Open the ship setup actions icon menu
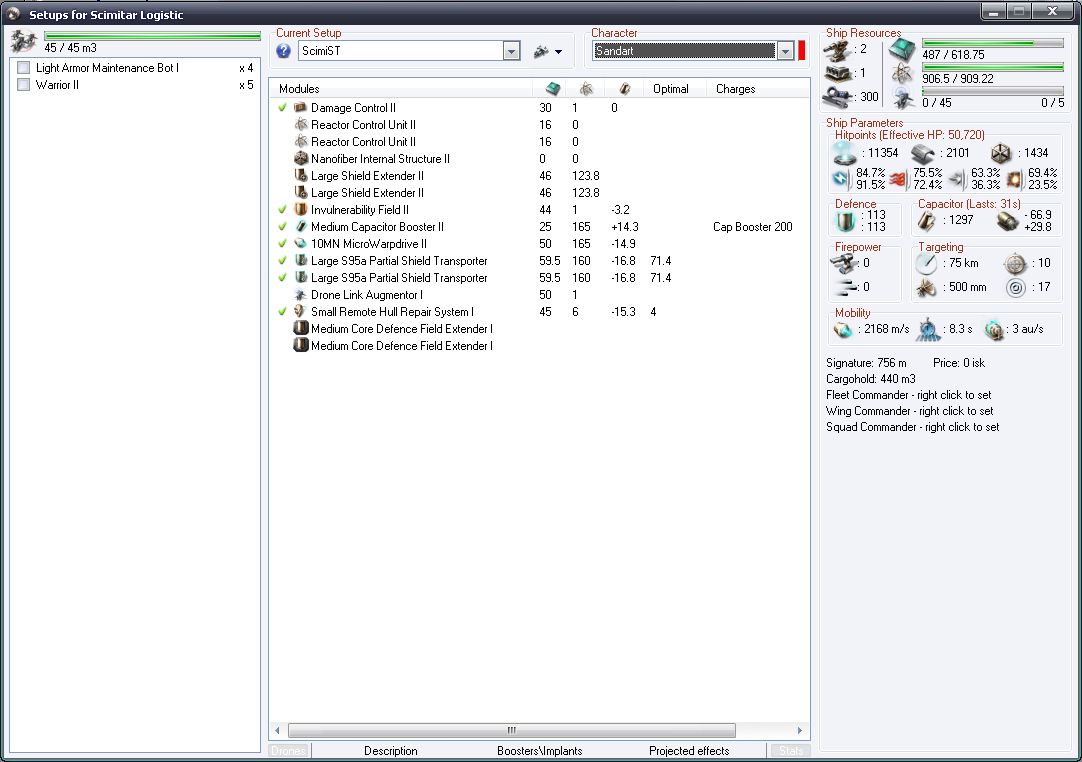This screenshot has height=762, width=1082. click(542, 52)
